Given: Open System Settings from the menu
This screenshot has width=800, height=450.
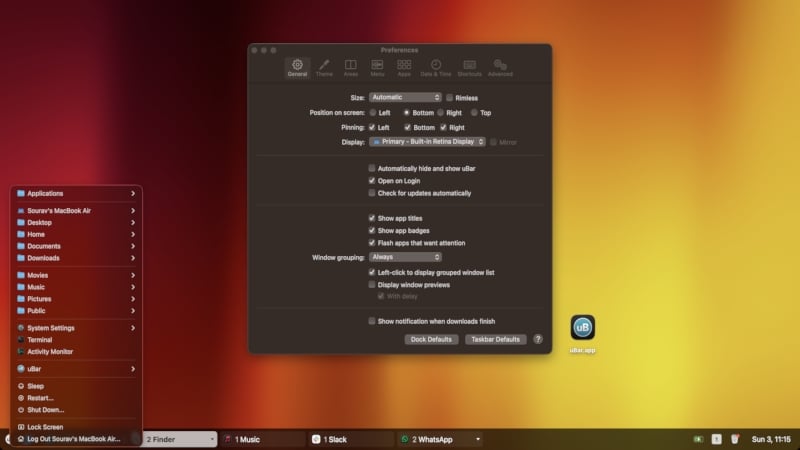Looking at the screenshot, I should pos(76,328).
